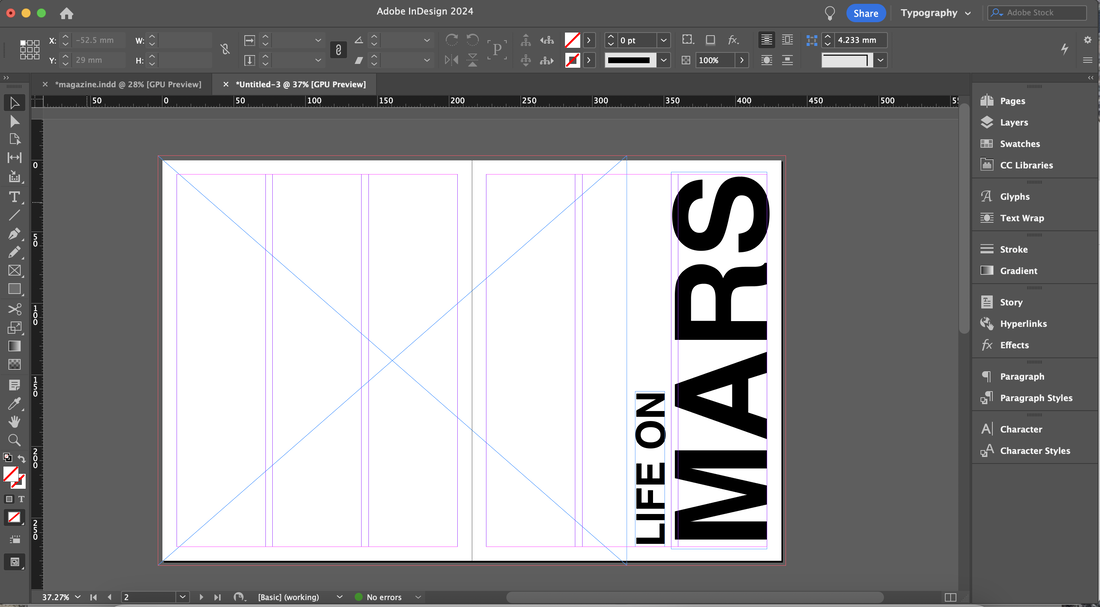Open the Swatches panel
Screen dimensions: 1100x607
[x=1019, y=144]
